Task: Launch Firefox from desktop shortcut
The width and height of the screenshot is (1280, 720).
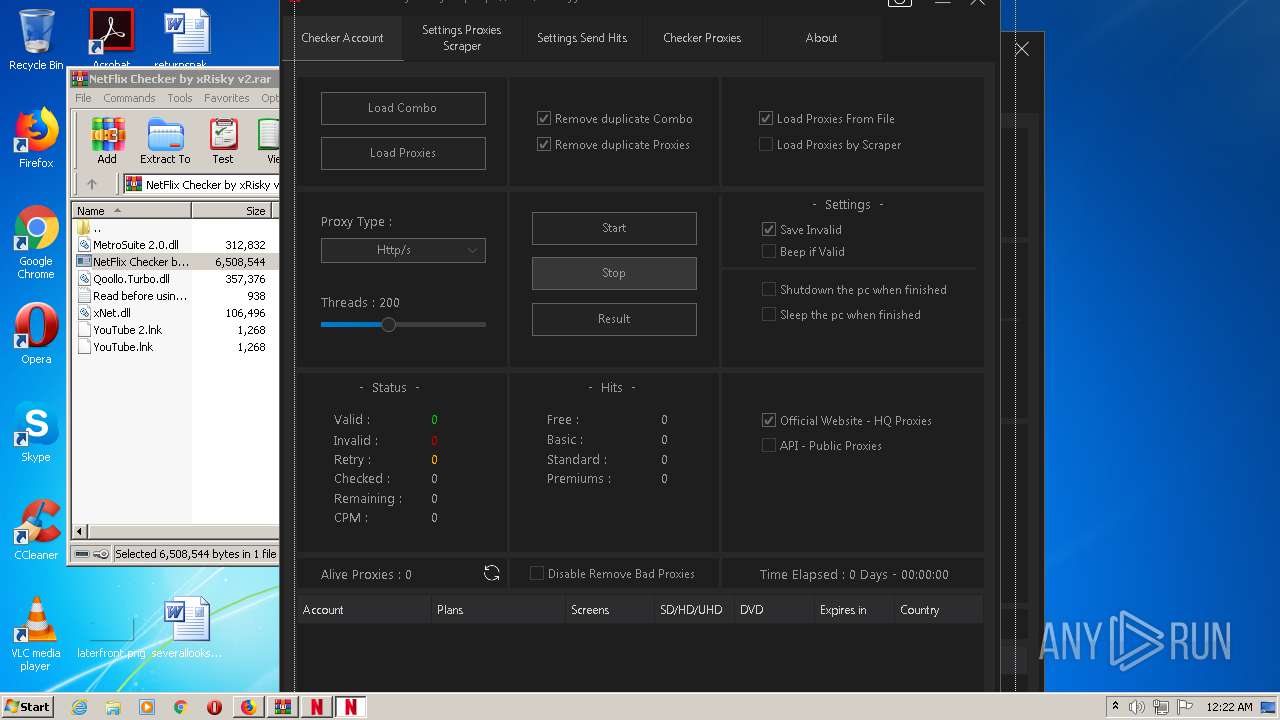Action: 36,138
